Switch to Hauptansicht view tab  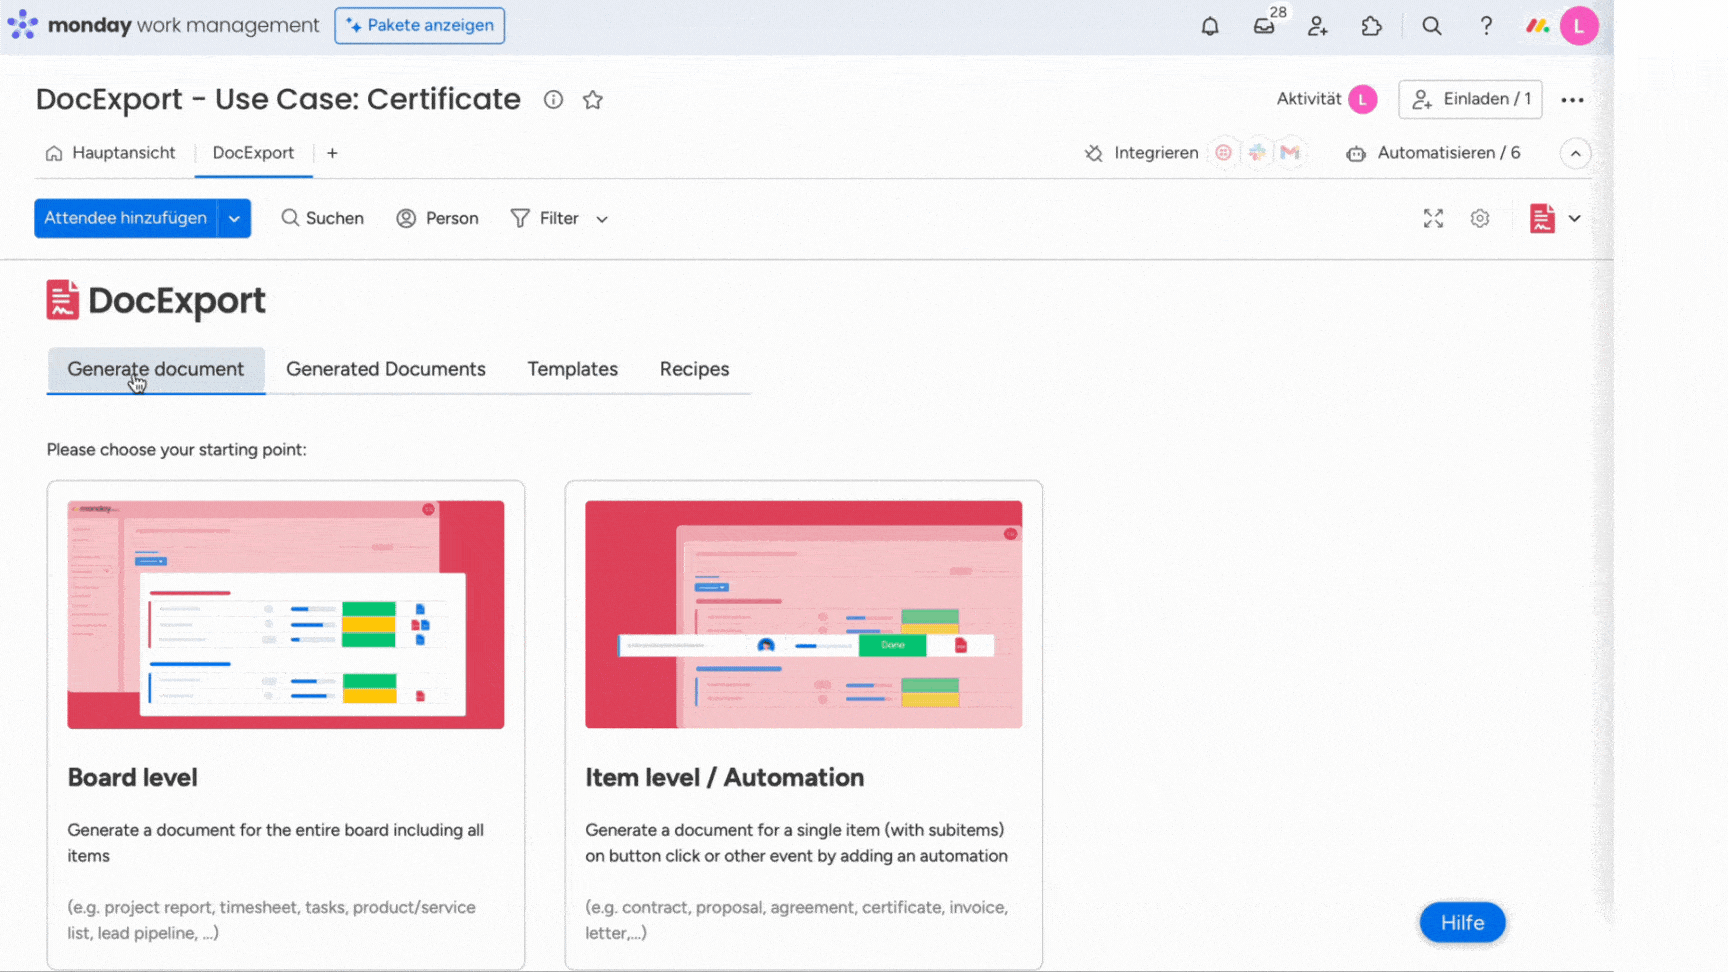[110, 153]
